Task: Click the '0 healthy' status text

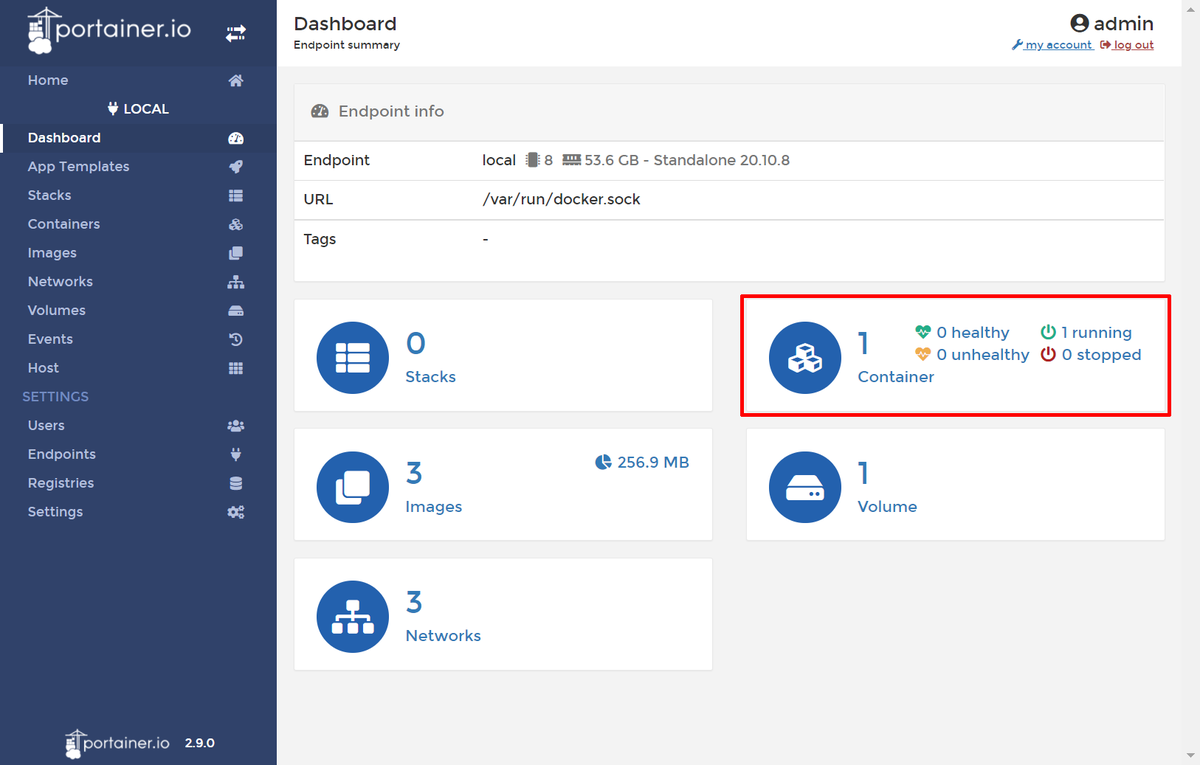Action: tap(973, 332)
